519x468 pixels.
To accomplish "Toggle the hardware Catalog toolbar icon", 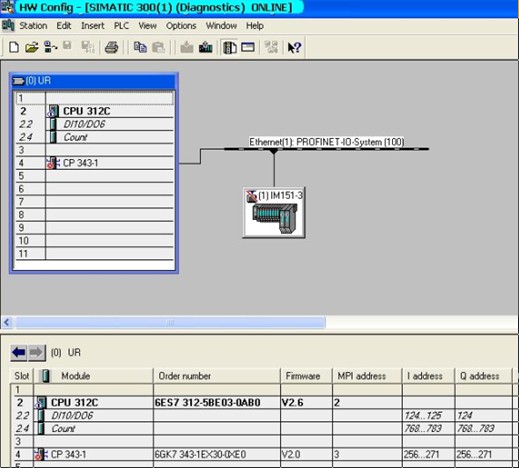I will [x=230, y=47].
